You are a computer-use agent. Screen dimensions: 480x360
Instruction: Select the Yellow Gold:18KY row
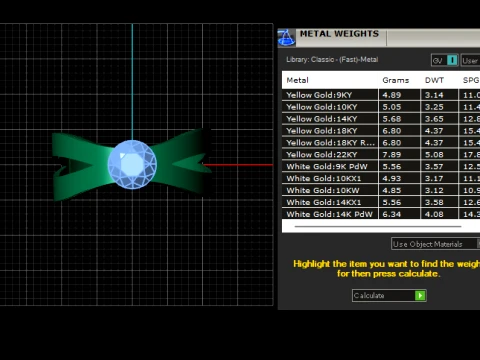(381, 131)
